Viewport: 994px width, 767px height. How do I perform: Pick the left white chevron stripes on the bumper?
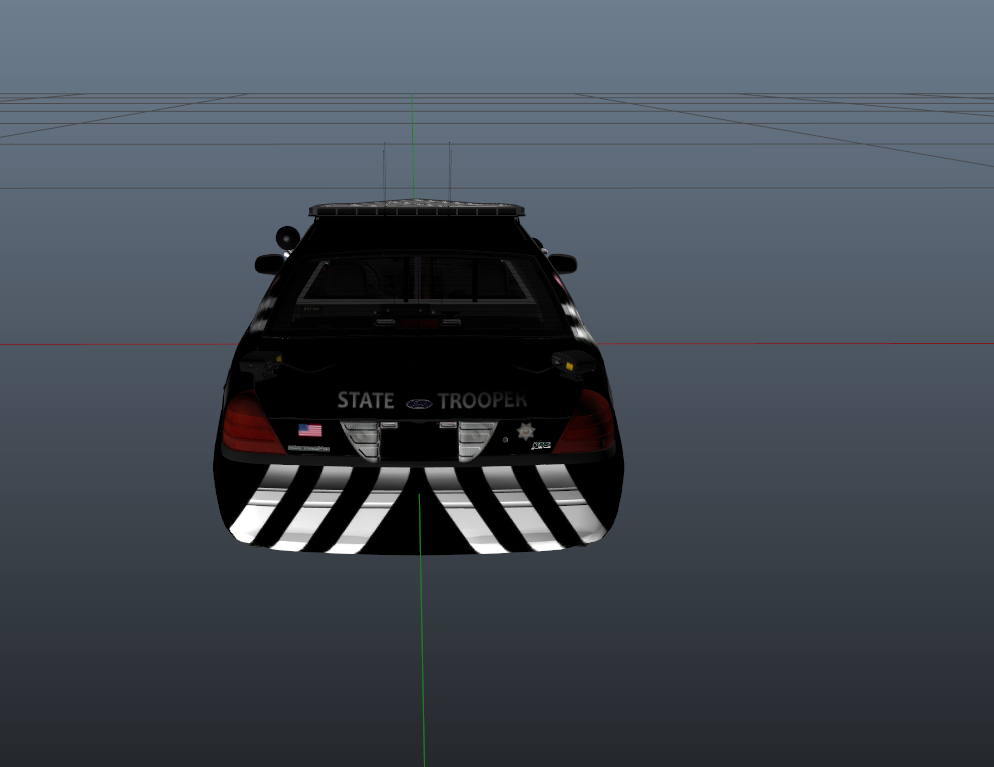tap(320, 510)
